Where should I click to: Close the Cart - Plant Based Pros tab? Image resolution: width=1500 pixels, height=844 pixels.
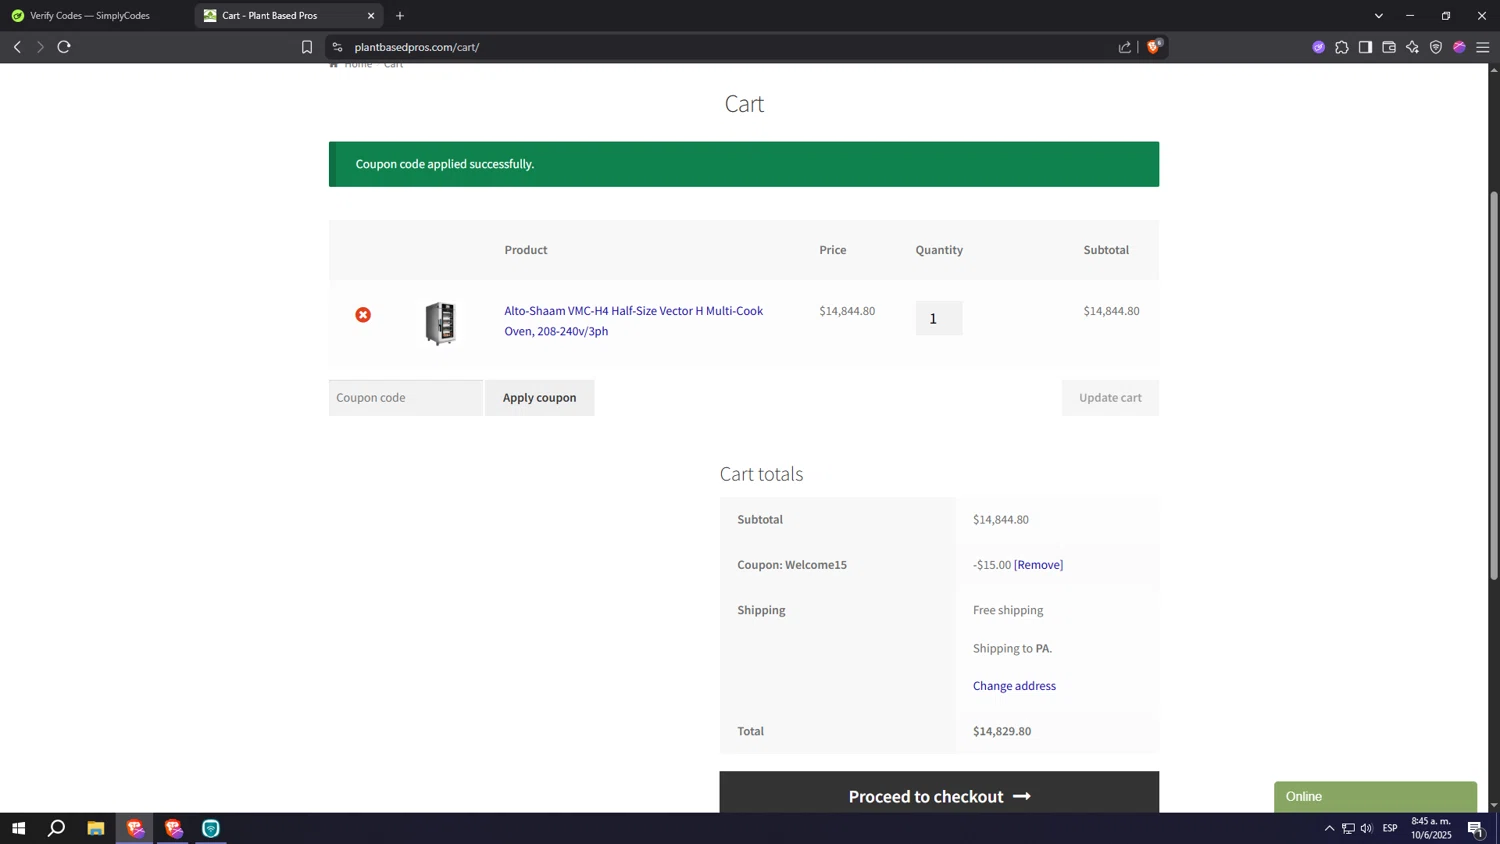pos(371,16)
